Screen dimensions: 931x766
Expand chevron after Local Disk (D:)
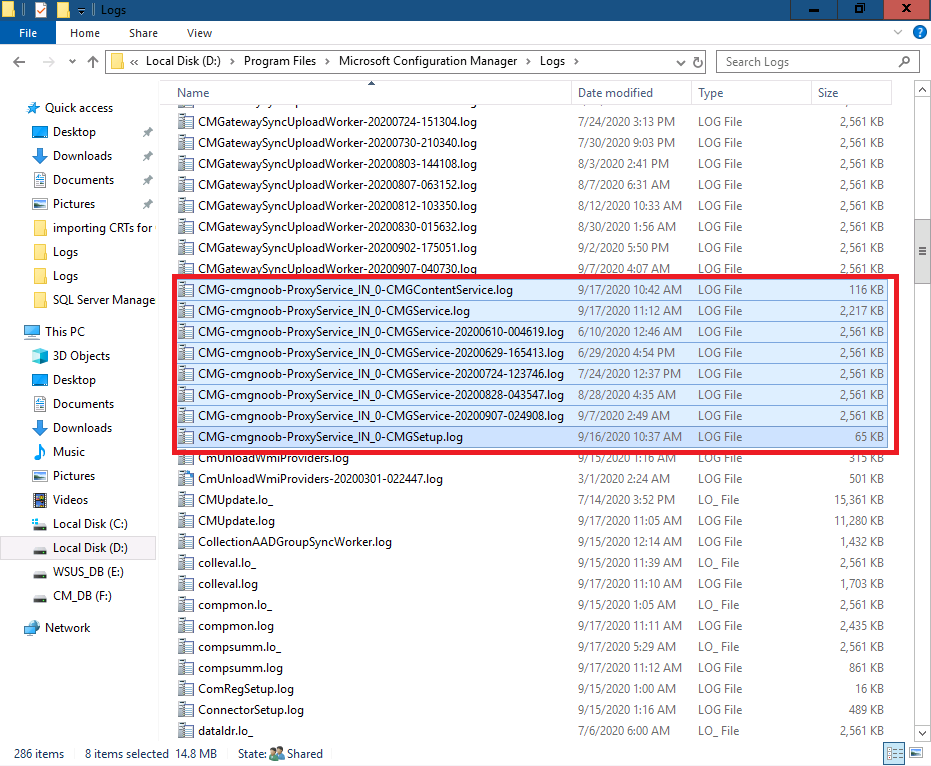[x=232, y=61]
